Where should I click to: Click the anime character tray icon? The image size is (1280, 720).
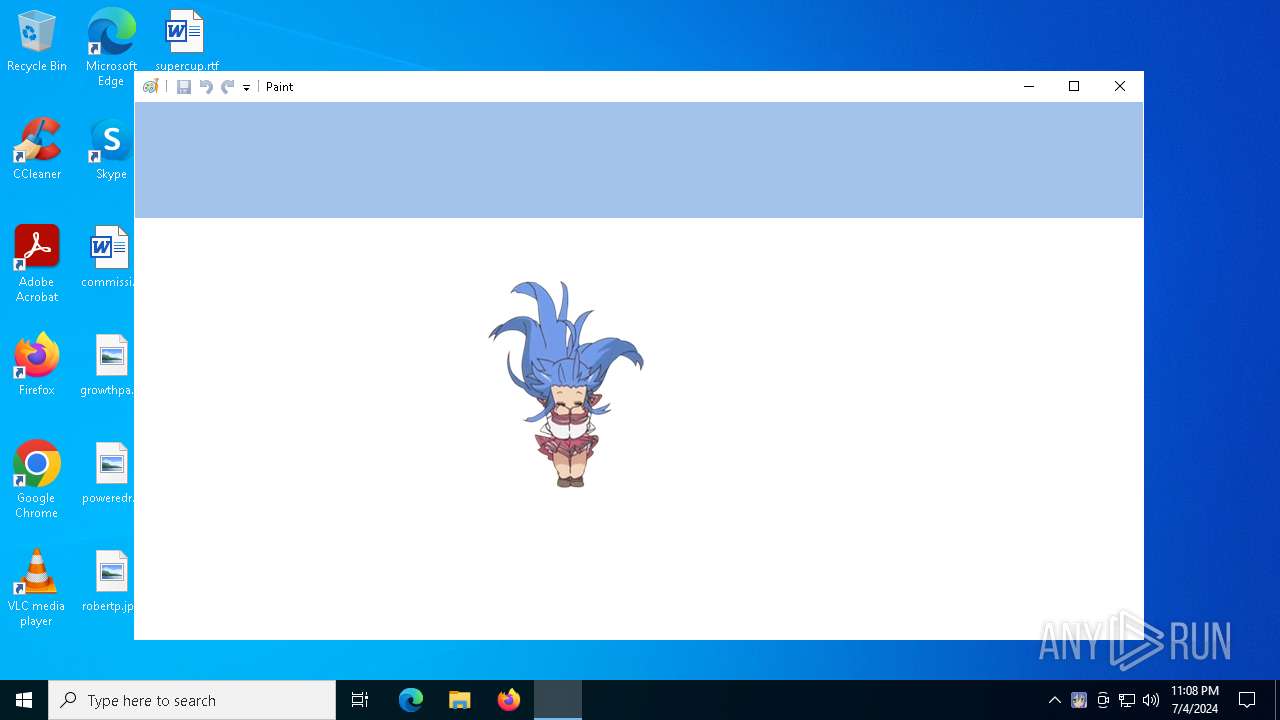tap(1079, 700)
